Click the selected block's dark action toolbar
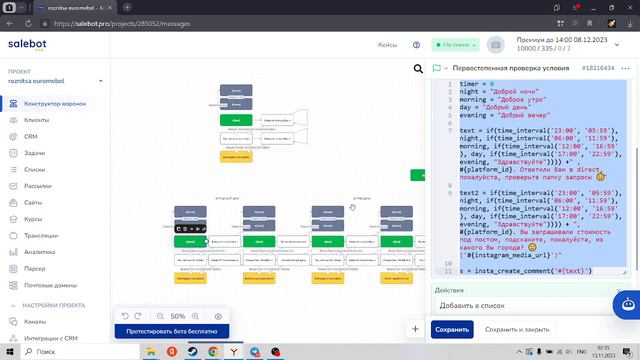The image size is (640, 360). (x=191, y=229)
